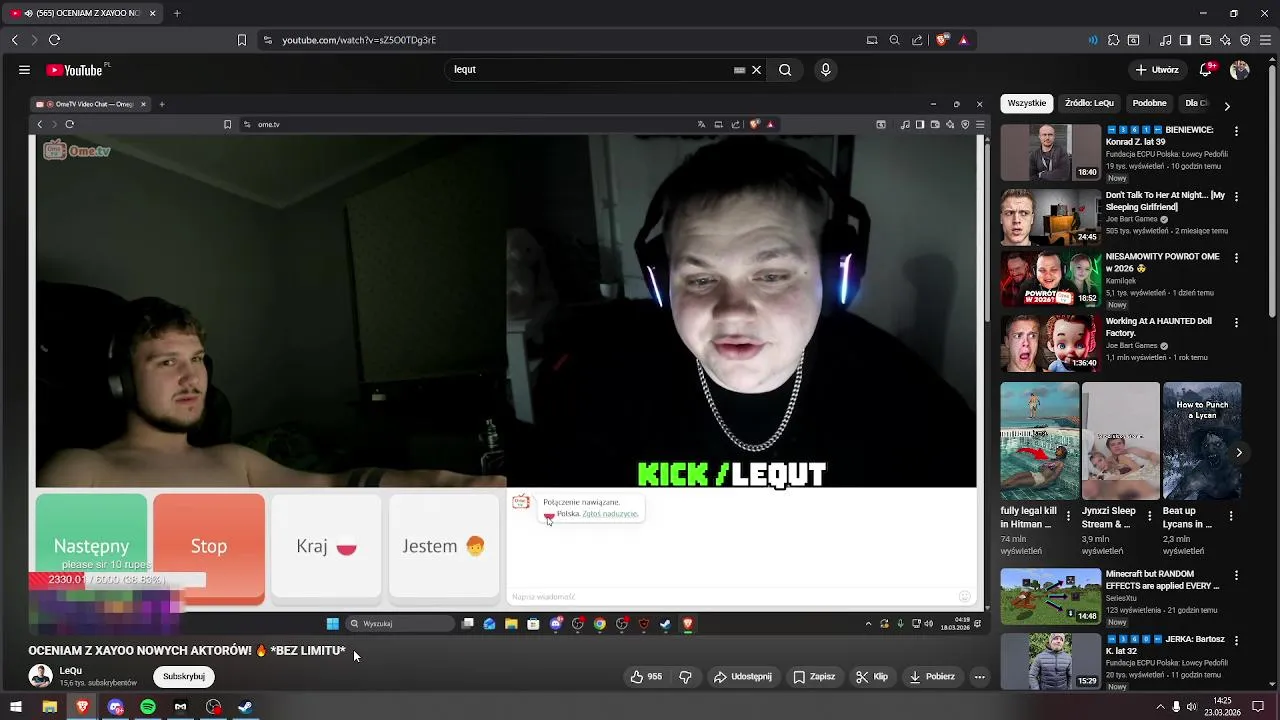Image resolution: width=1280 pixels, height=720 pixels.
Task: Clear the YouTube search text
Action: tap(757, 70)
